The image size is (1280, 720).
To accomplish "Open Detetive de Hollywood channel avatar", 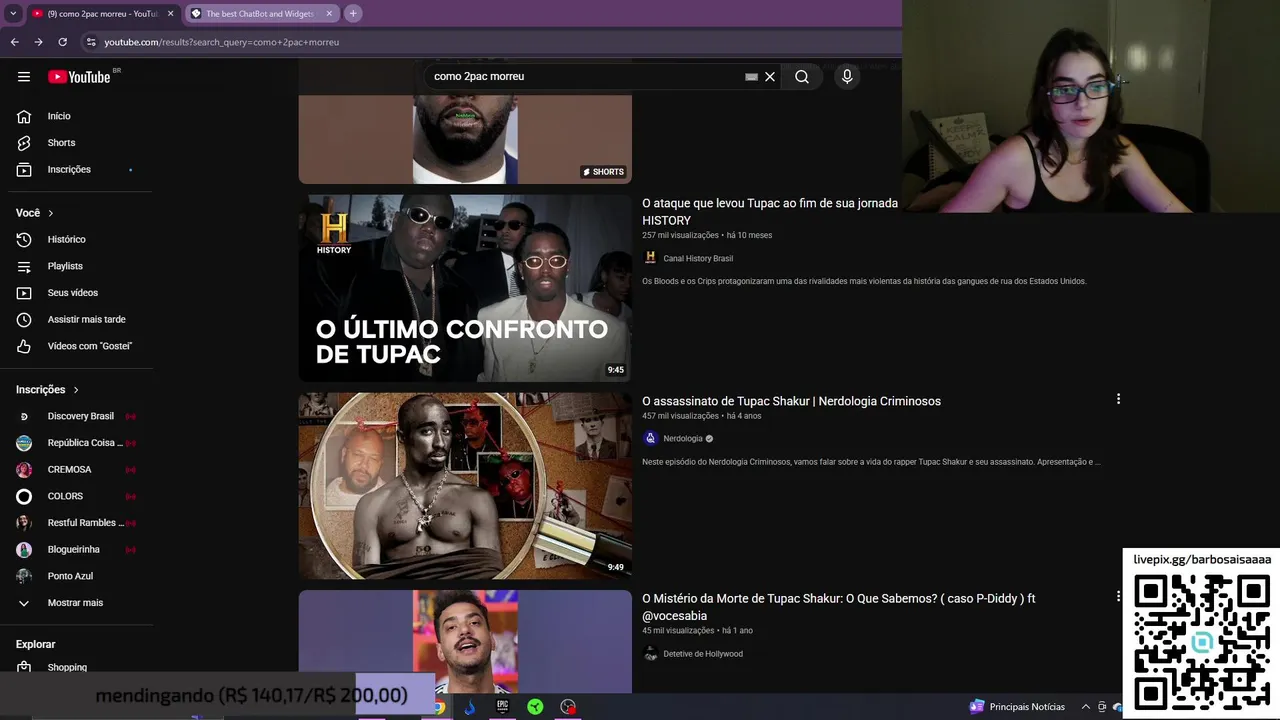I will click(x=650, y=654).
